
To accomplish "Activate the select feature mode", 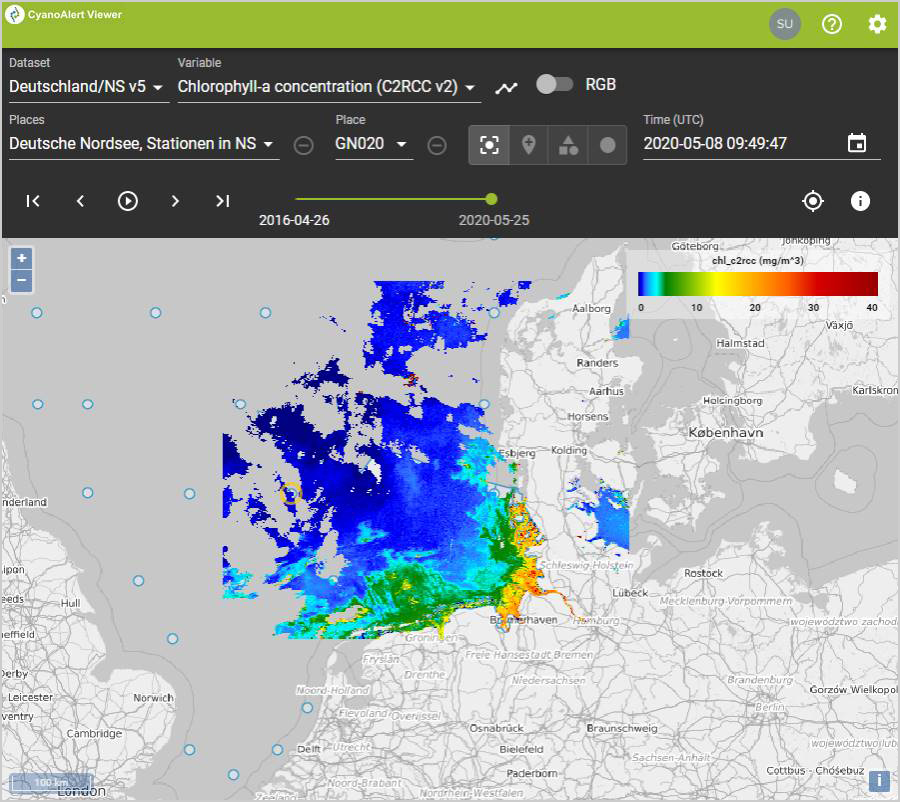I will pos(489,145).
